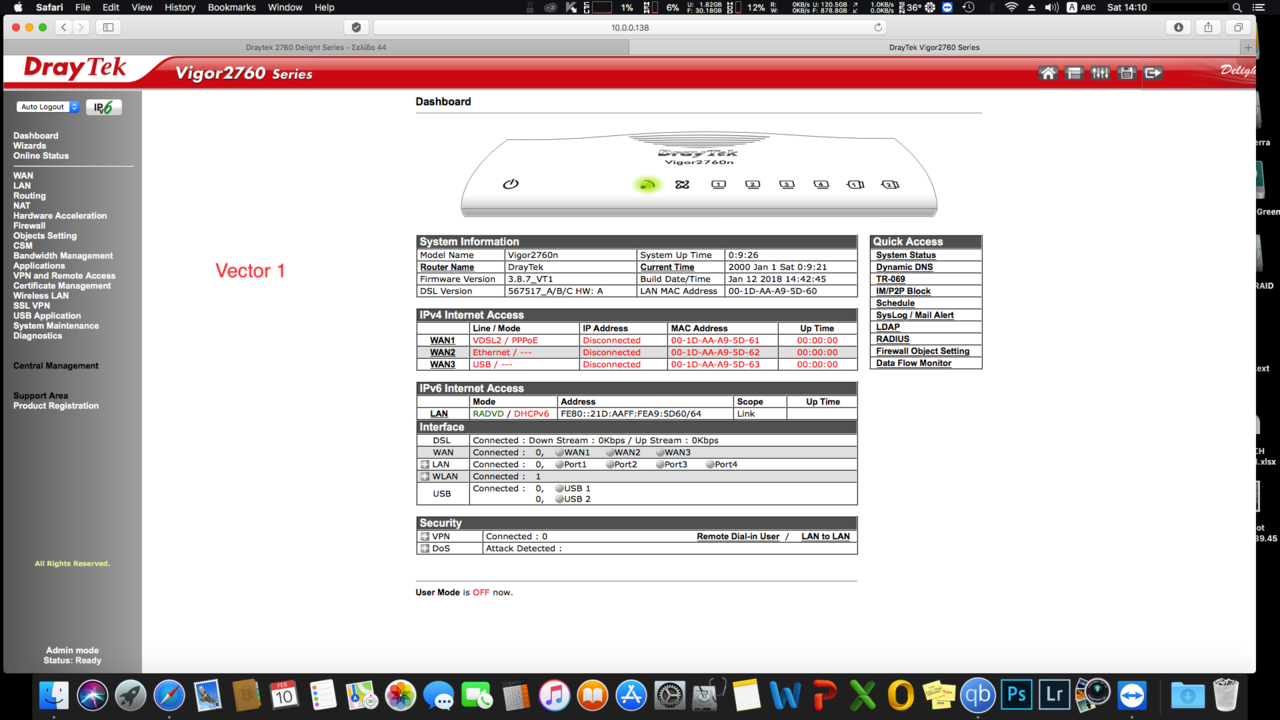Click the sliders settings icon in header
This screenshot has height=720, width=1280.
(x=1100, y=73)
